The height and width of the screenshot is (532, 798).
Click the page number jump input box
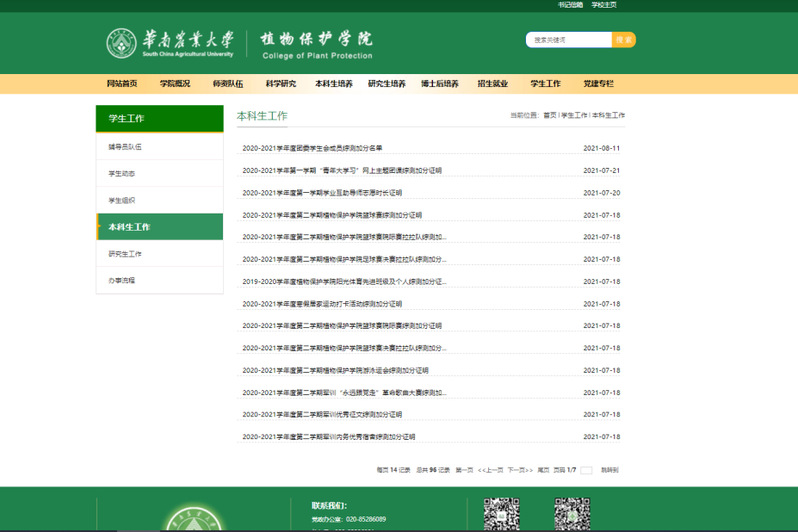coord(586,470)
